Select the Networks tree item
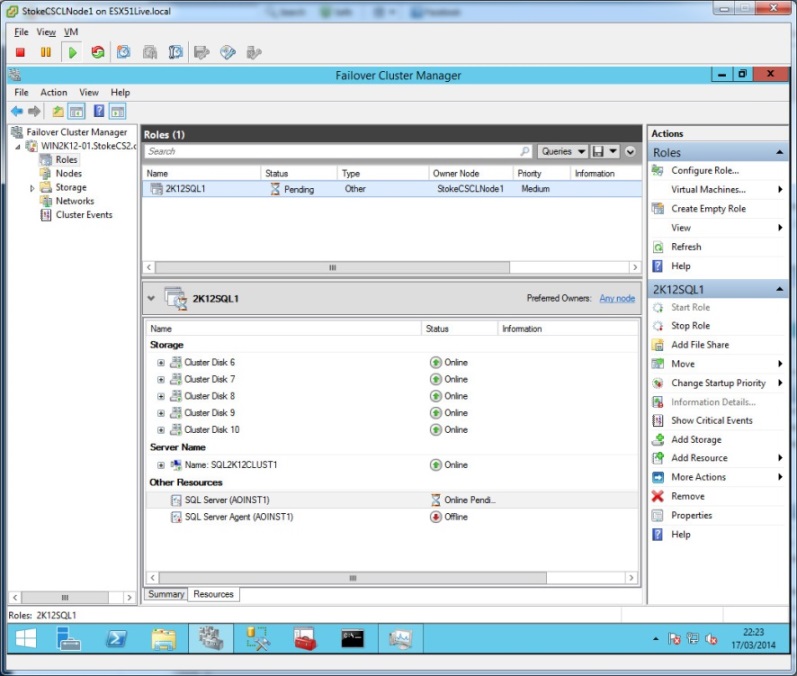Image resolution: width=797 pixels, height=676 pixels. 75,201
